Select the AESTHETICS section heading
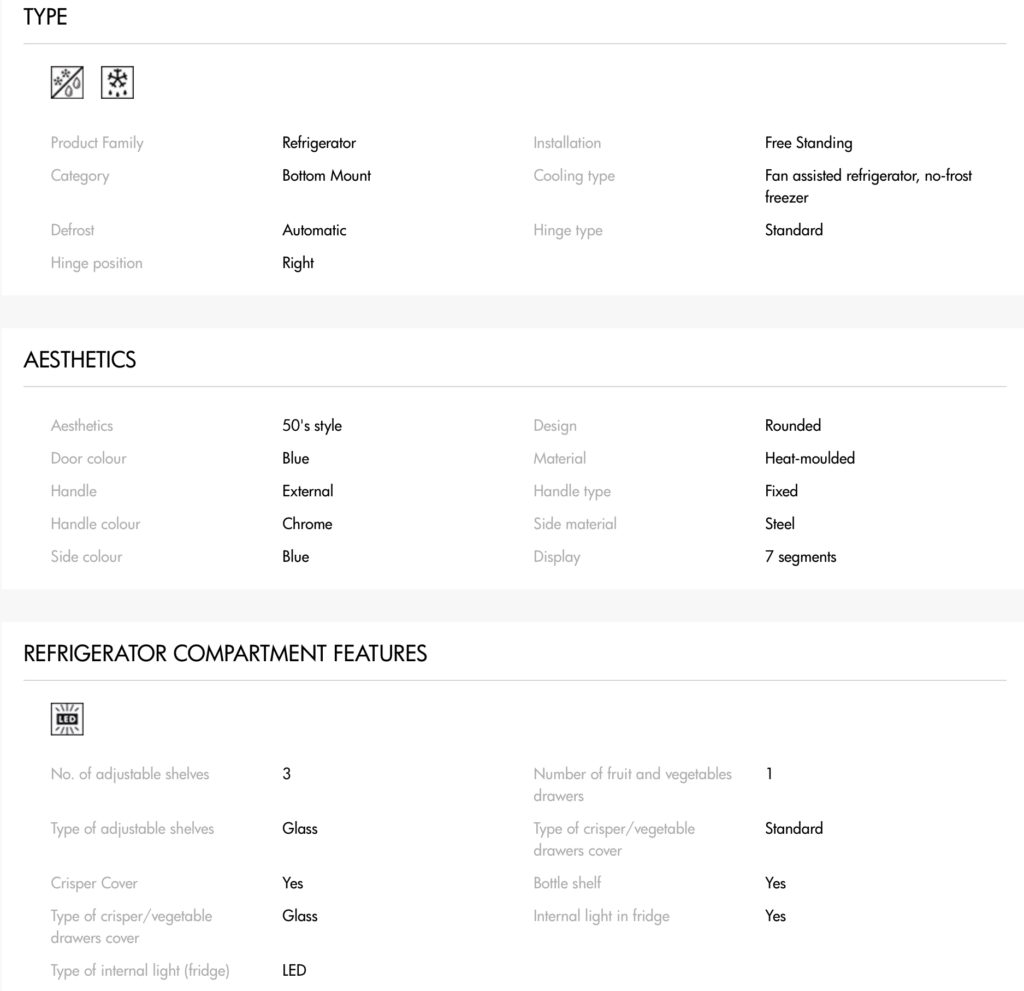 [x=80, y=359]
